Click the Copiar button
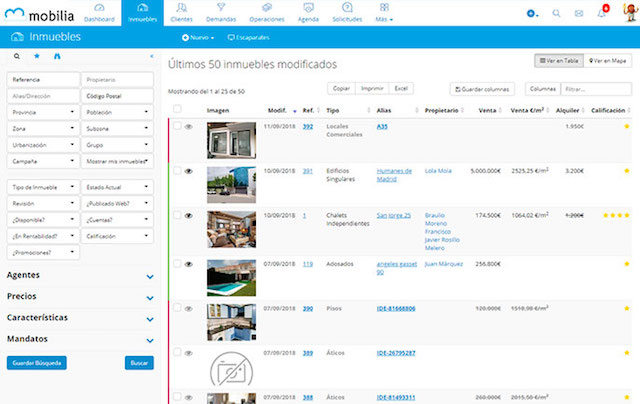The width and height of the screenshot is (640, 404). [341, 89]
